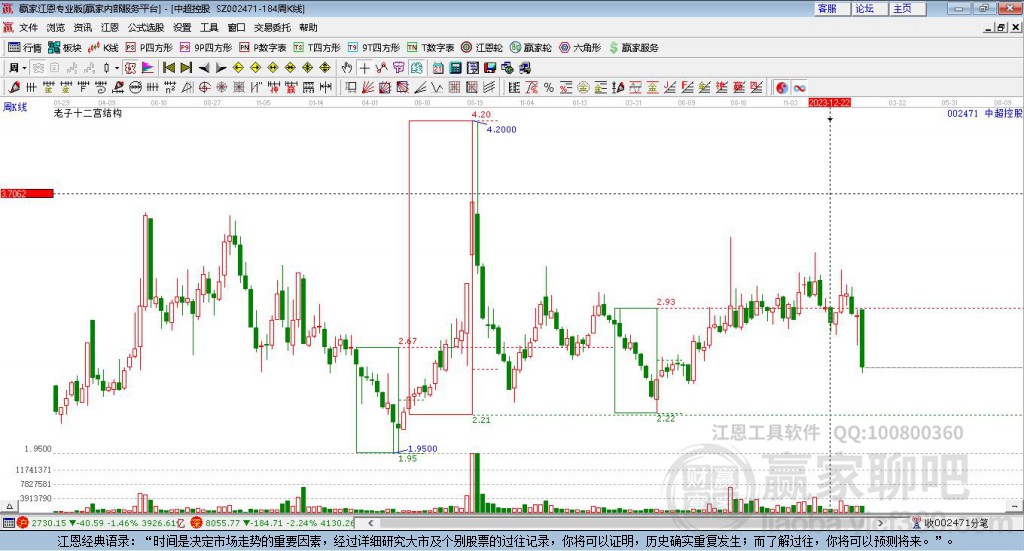Open the 赢家轮 wheel tool
This screenshot has width=1024, height=551.
pyautogui.click(x=530, y=48)
